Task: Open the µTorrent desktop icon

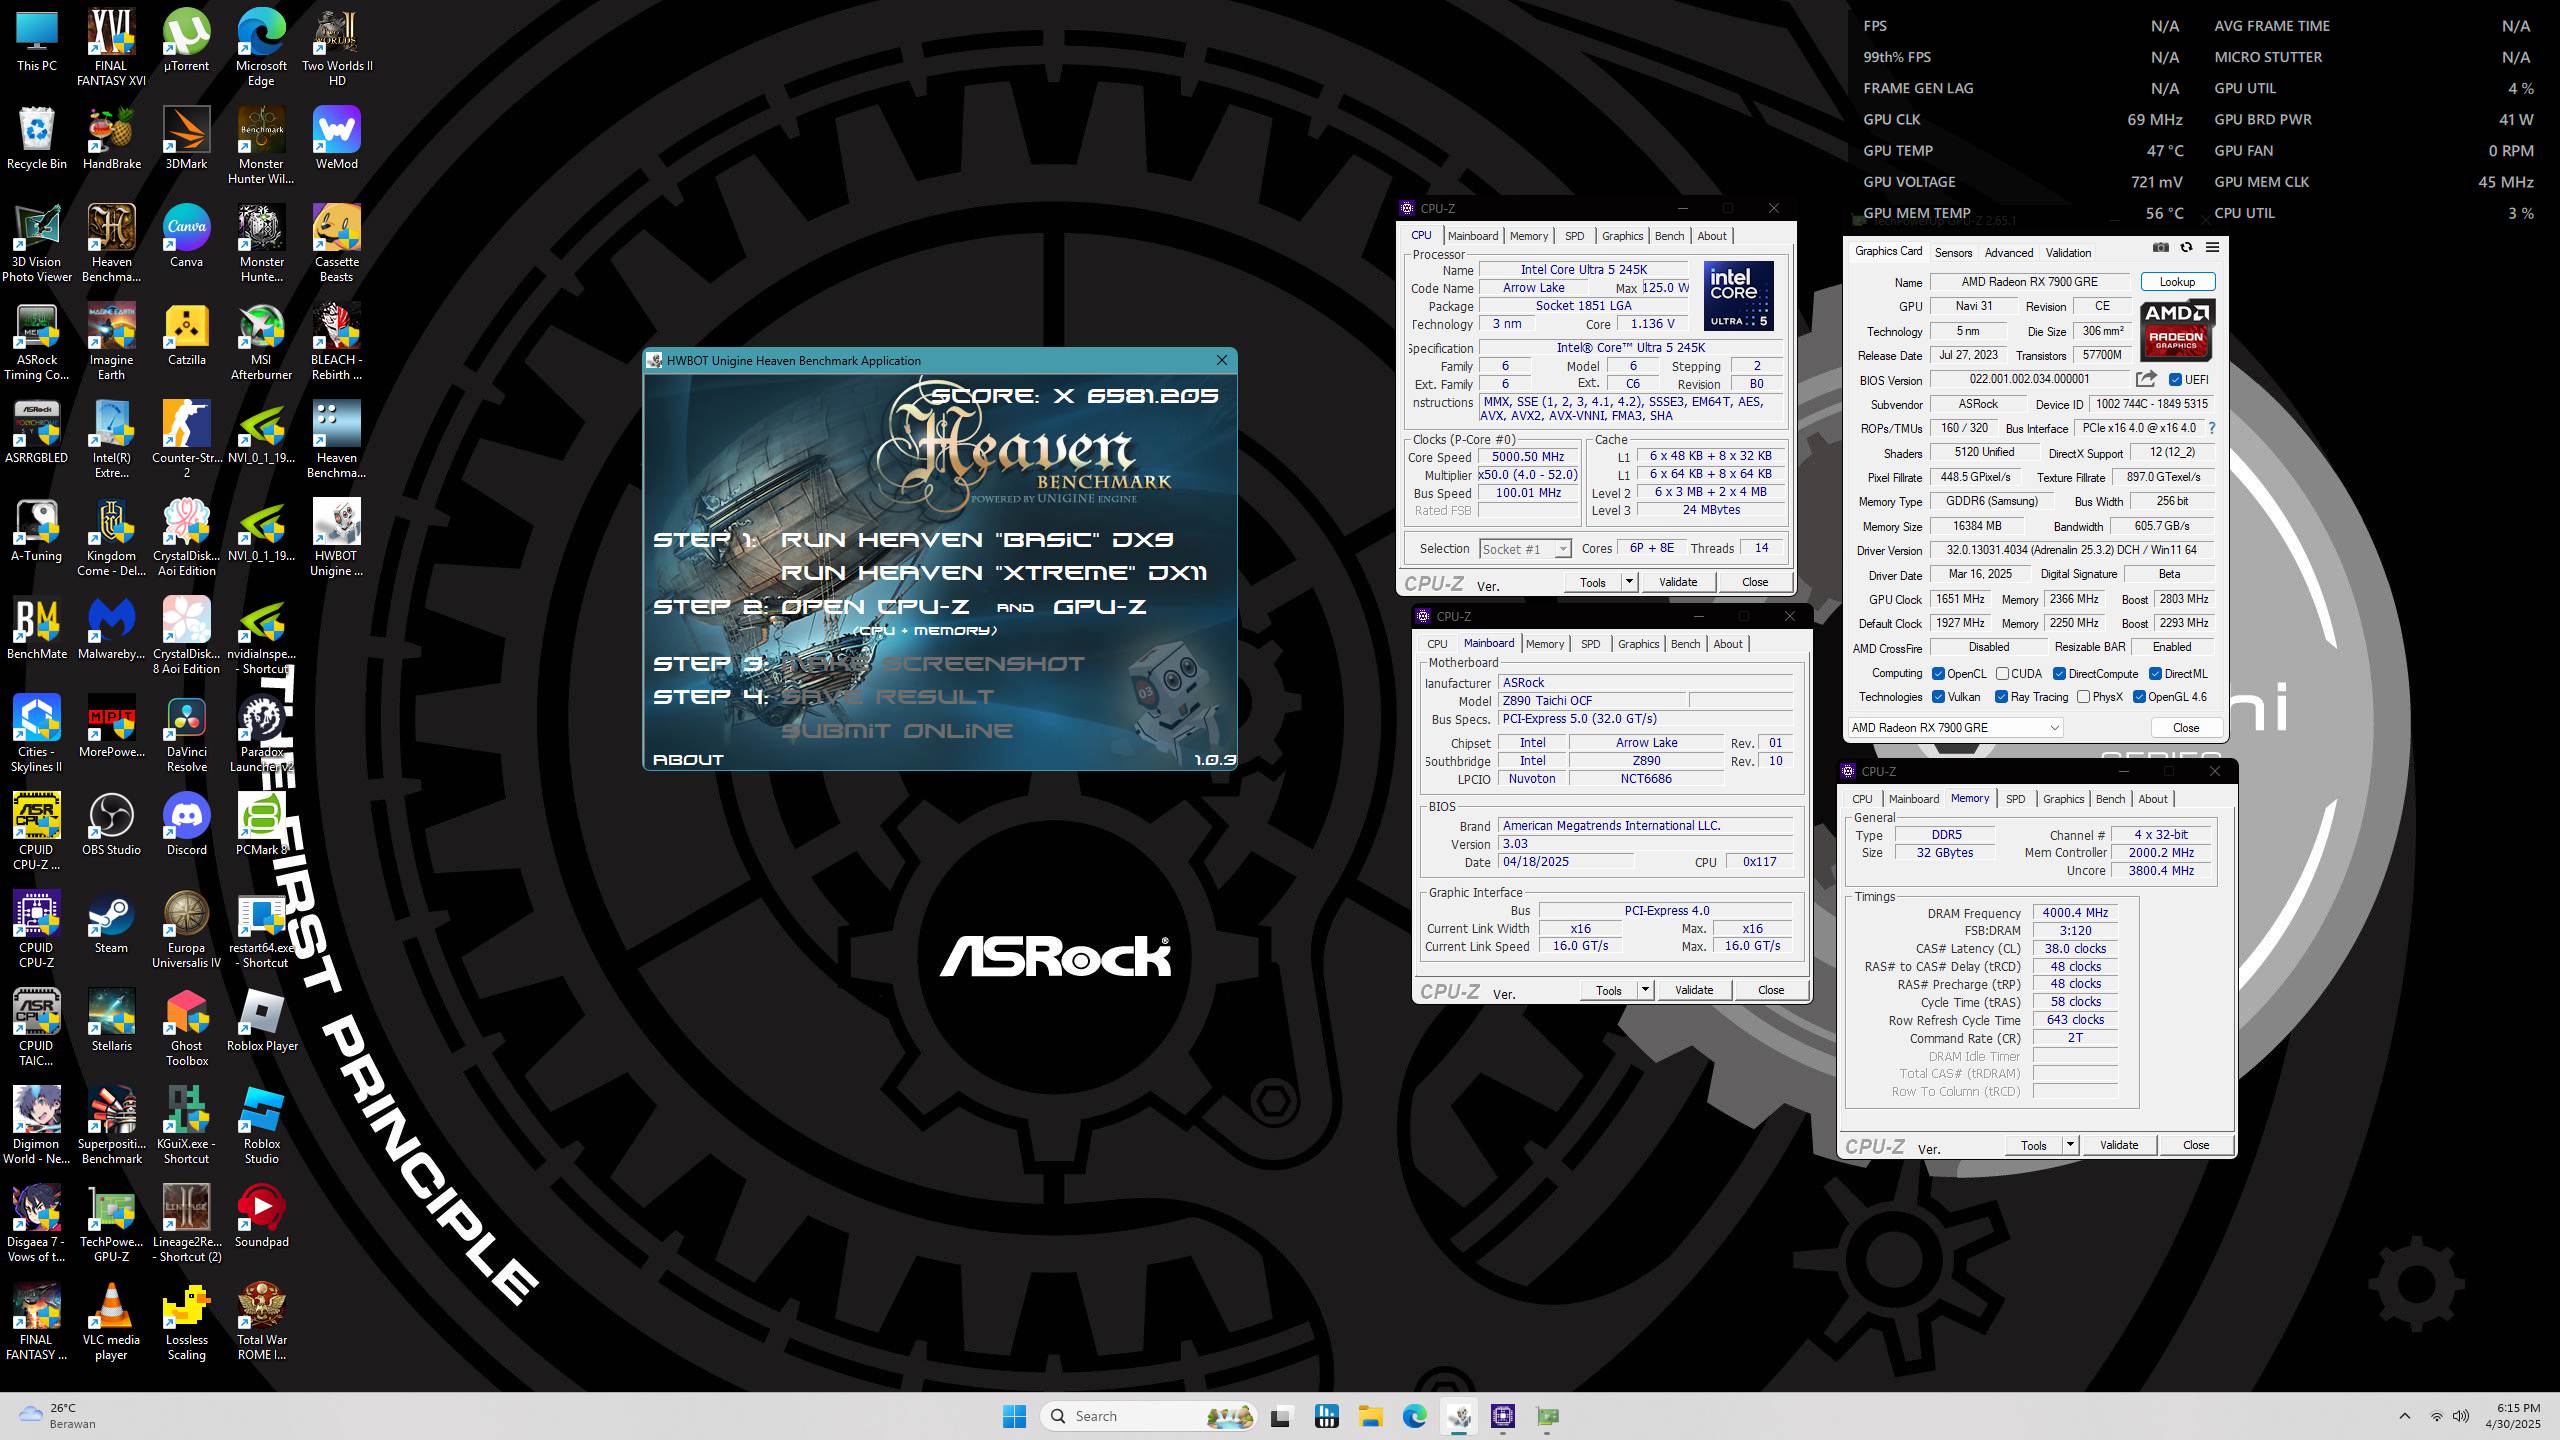Action: pyautogui.click(x=186, y=41)
